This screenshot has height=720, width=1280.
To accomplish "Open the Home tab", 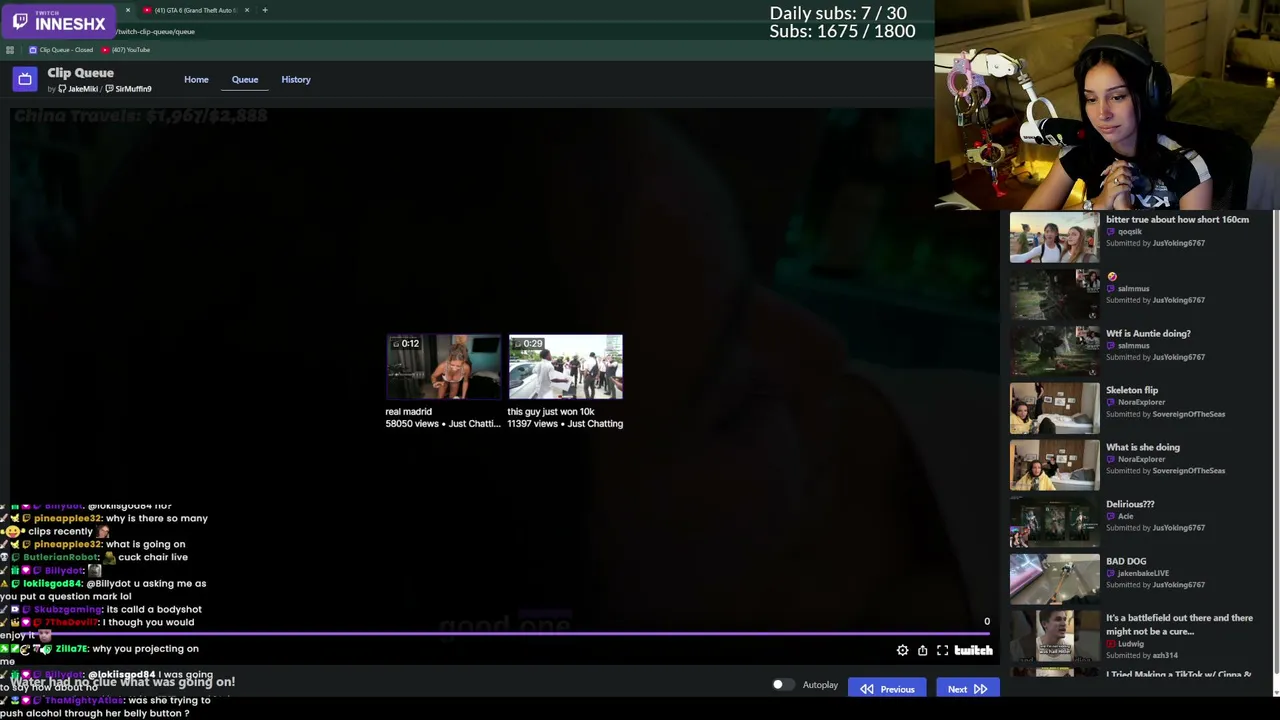I will pos(196,79).
